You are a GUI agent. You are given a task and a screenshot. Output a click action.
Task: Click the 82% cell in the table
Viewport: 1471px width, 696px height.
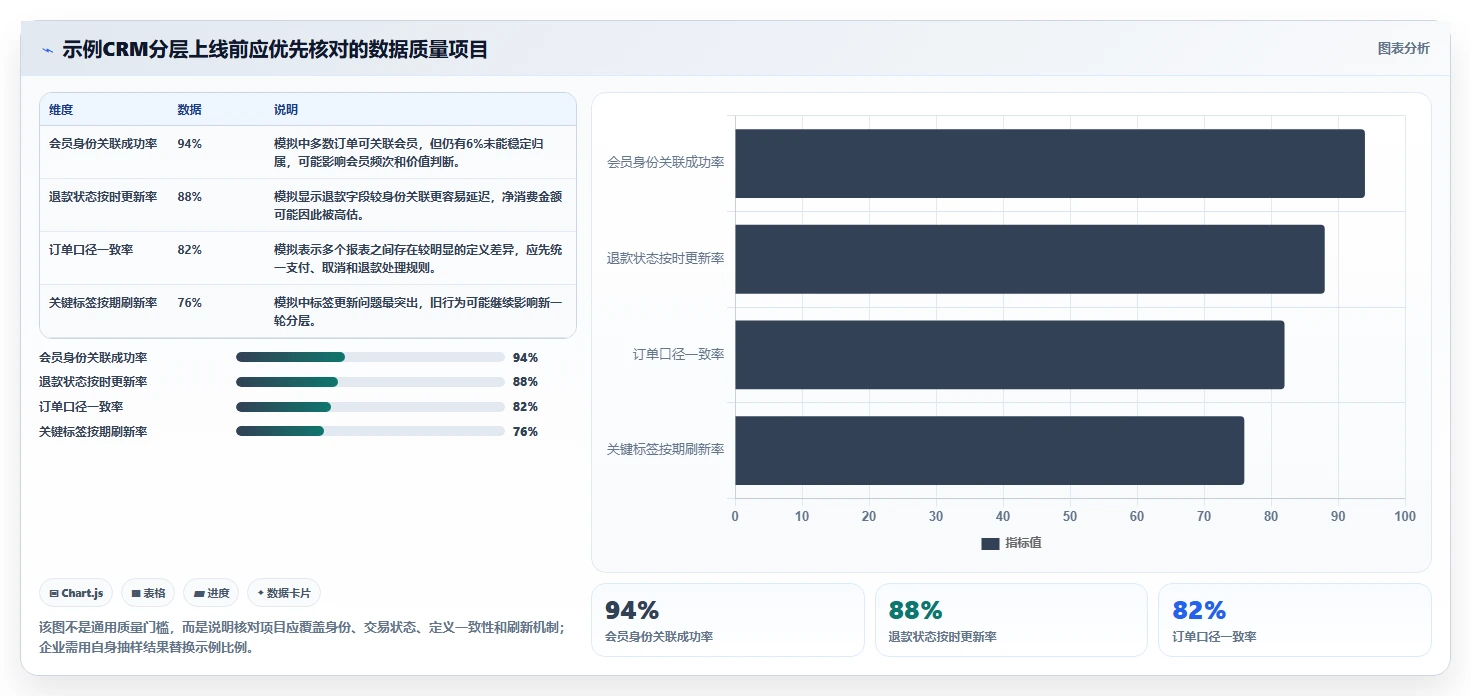[x=189, y=250]
